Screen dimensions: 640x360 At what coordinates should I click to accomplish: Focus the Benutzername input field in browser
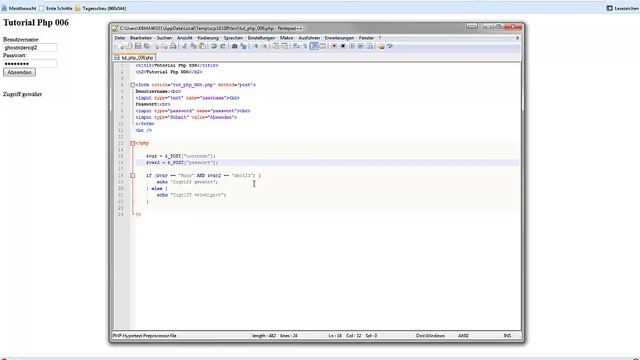point(30,47)
